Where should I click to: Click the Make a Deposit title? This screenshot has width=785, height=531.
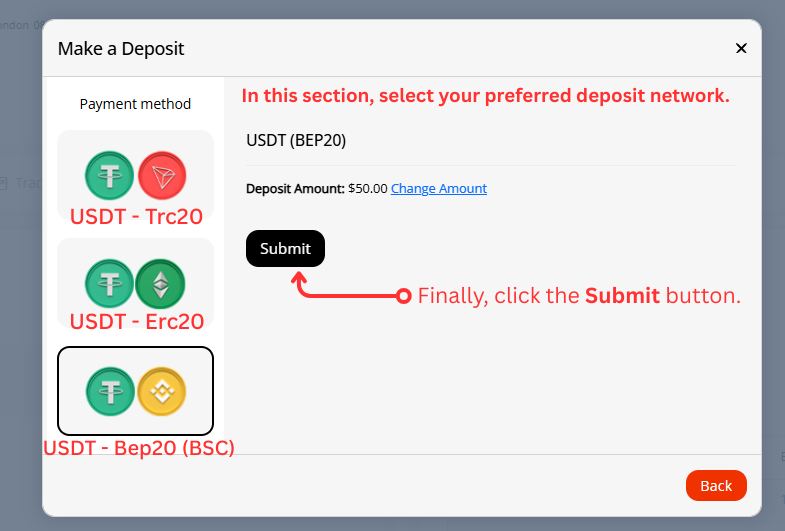coord(121,48)
